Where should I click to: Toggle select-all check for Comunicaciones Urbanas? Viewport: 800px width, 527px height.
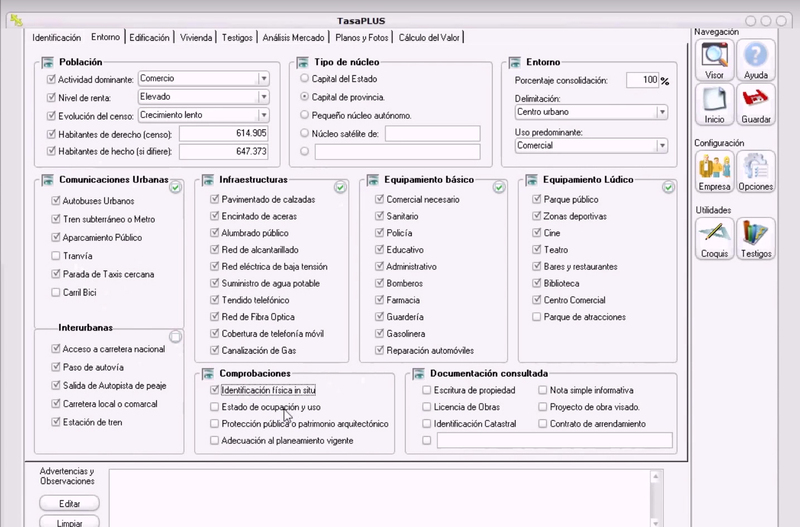(175, 188)
